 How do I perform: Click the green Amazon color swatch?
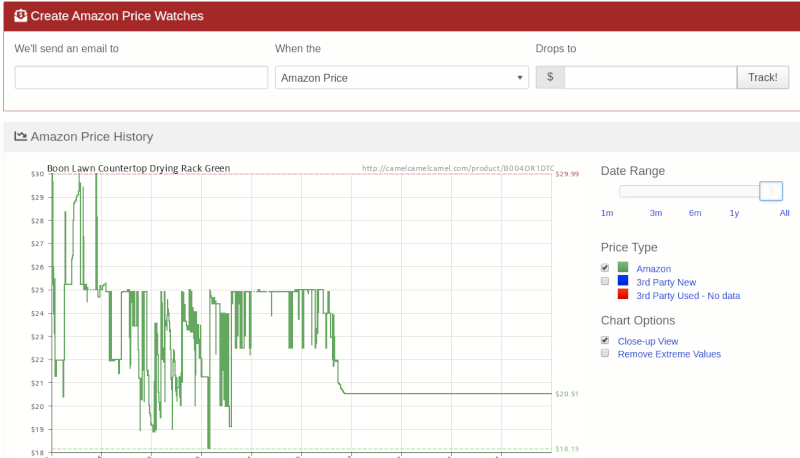pos(623,267)
